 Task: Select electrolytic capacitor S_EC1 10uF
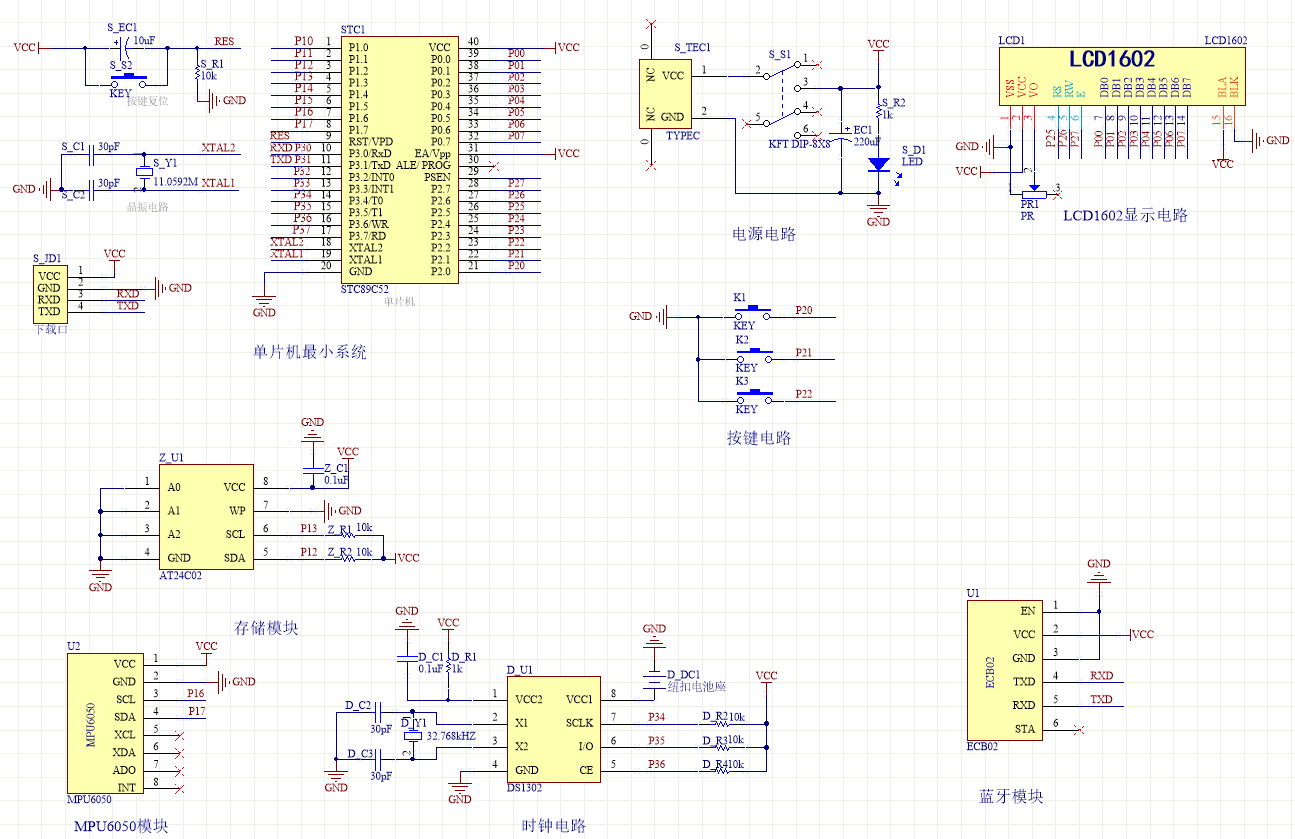(125, 48)
